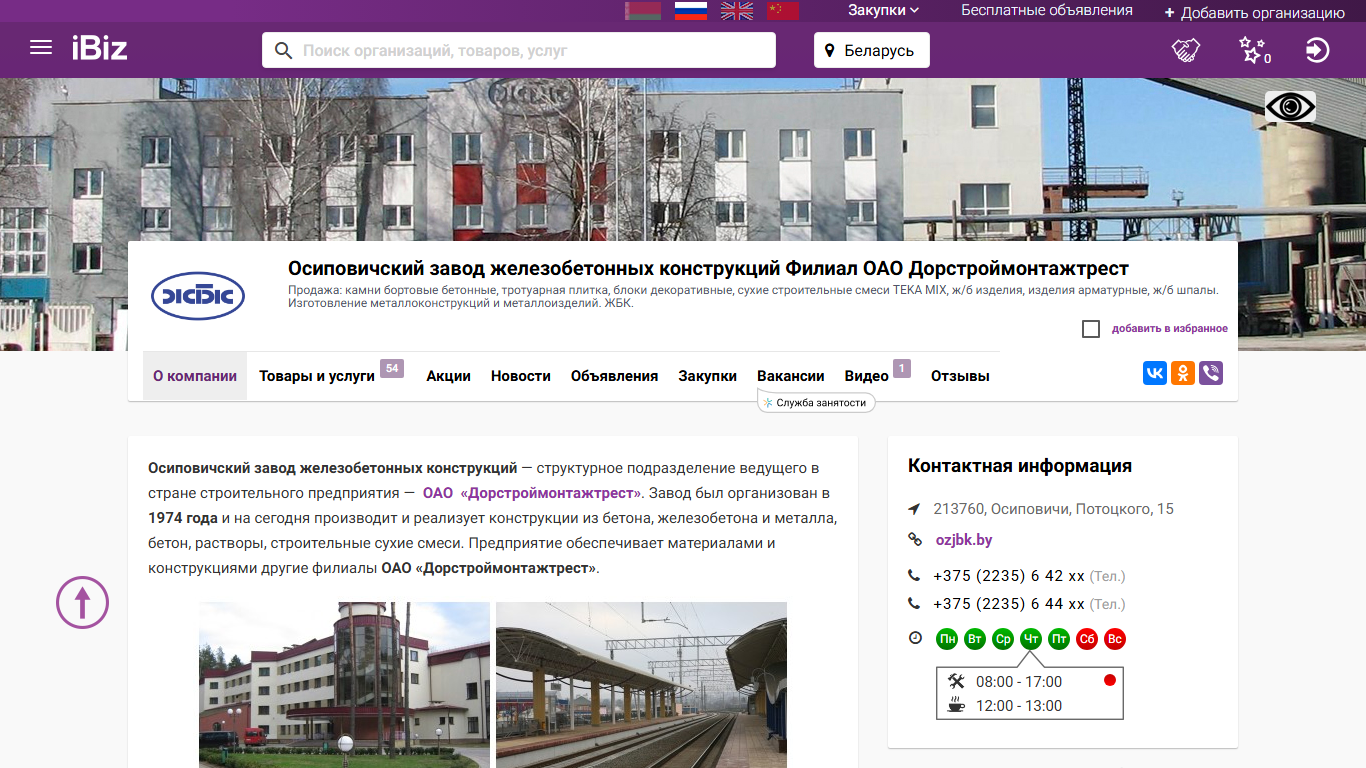1366x768 pixels.
Task: Open the Беларусь region selector
Action: [872, 50]
